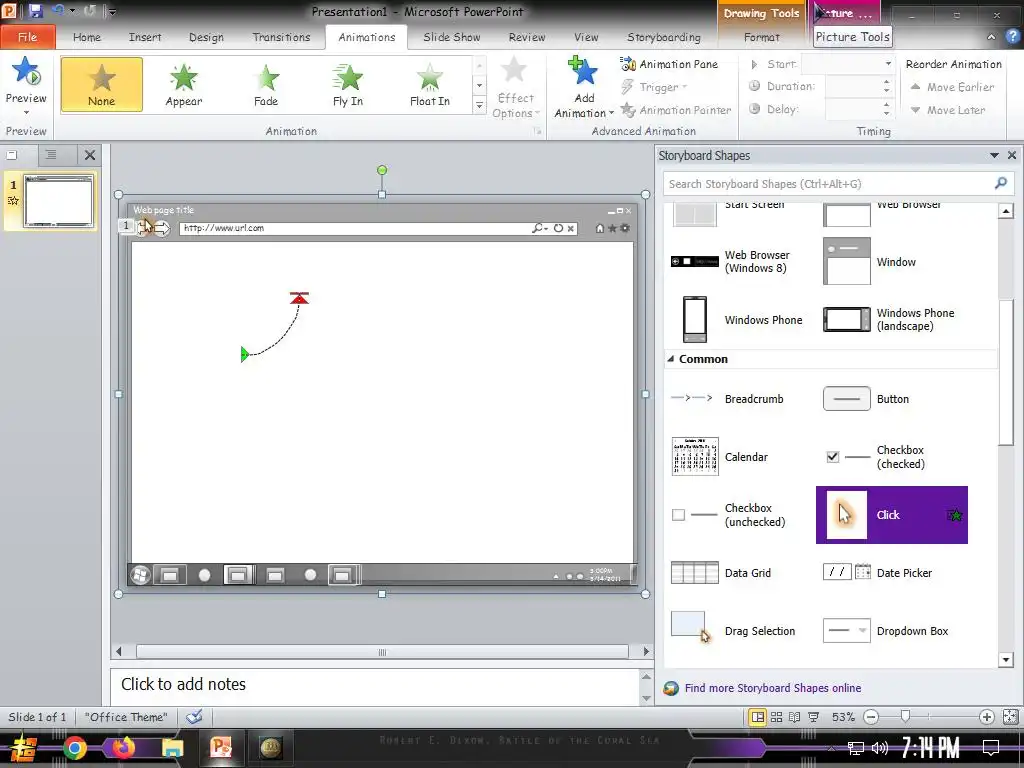Apply the Fly In animation effect
This screenshot has width=1024, height=768.
[x=347, y=84]
